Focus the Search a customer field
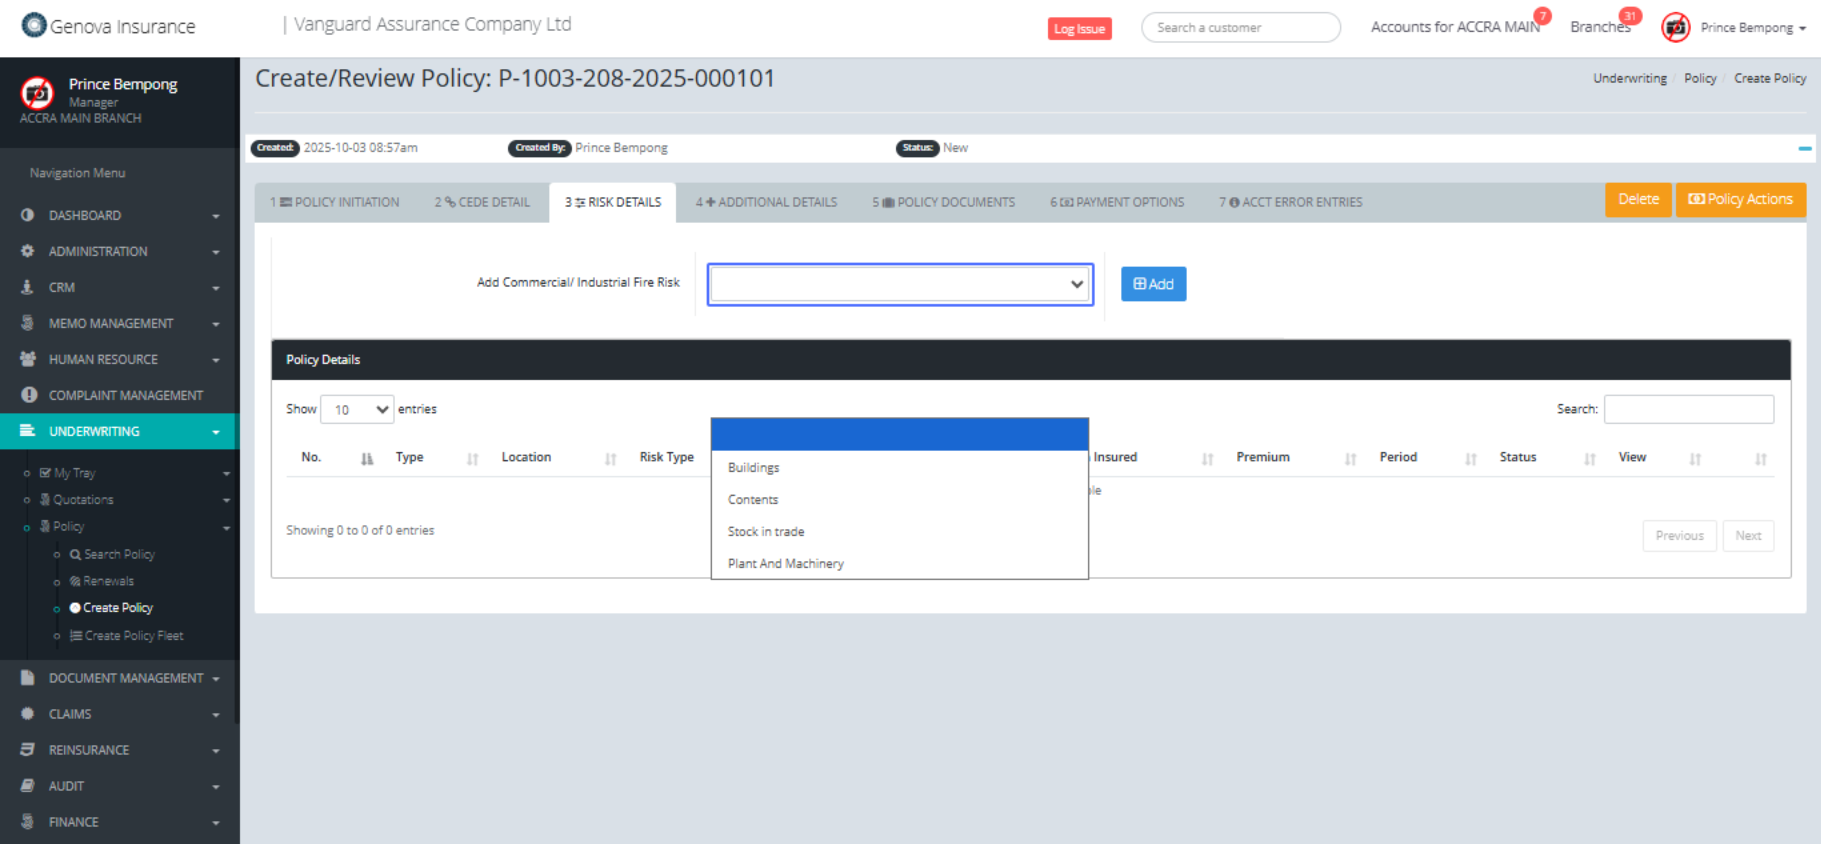1821x844 pixels. 1240,28
